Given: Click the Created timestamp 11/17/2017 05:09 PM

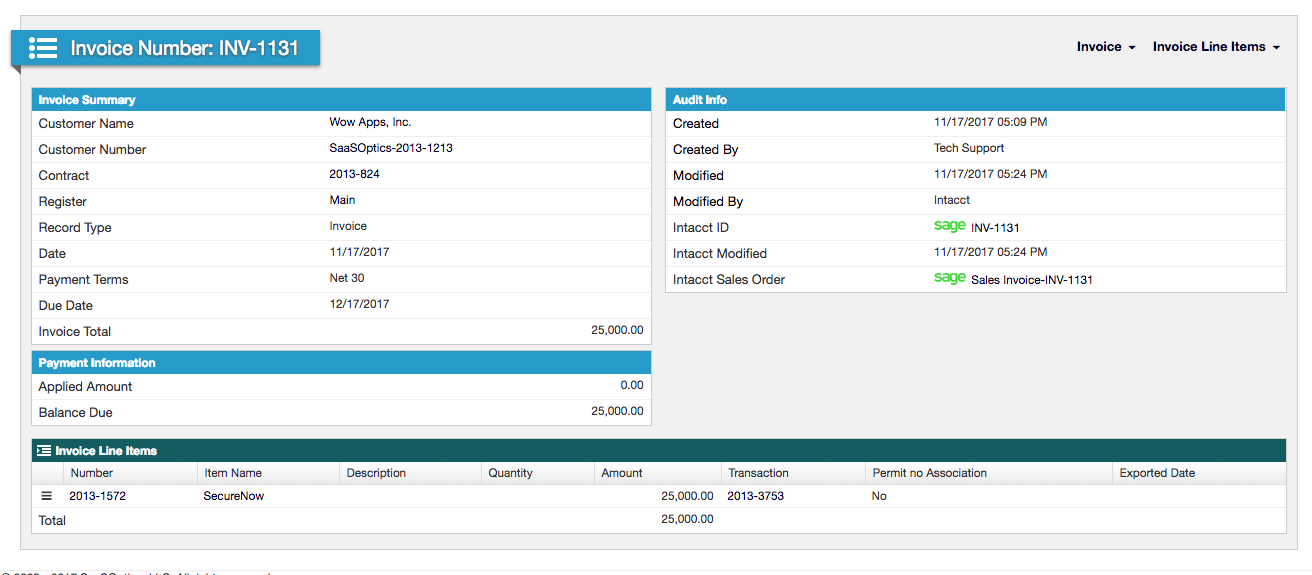Looking at the screenshot, I should click(x=991, y=122).
